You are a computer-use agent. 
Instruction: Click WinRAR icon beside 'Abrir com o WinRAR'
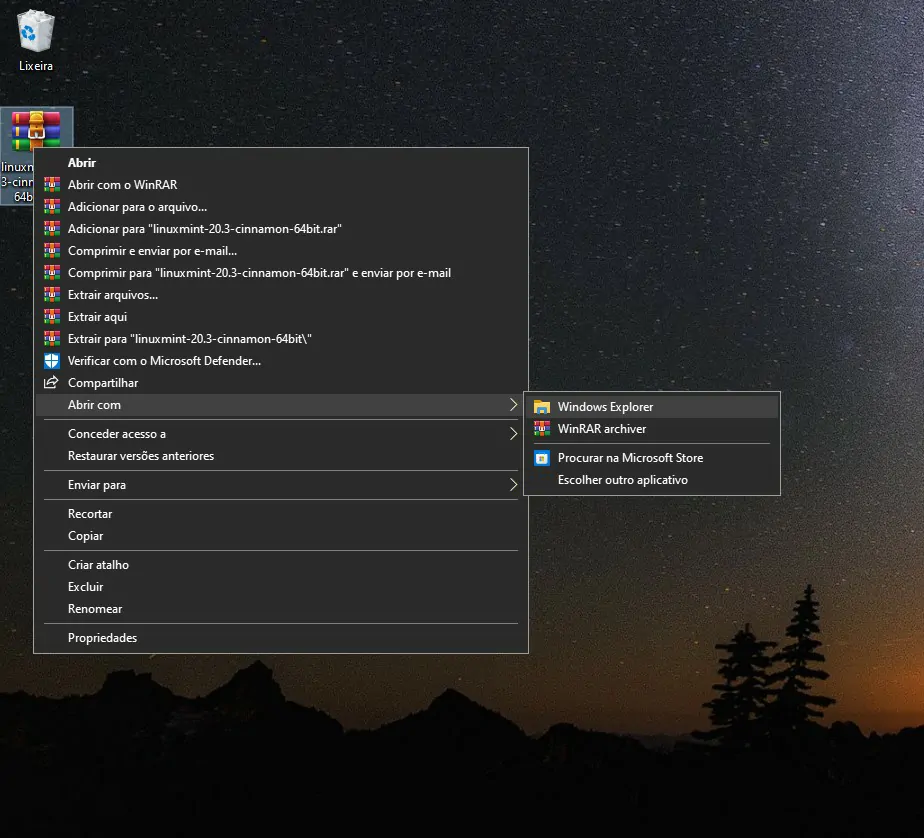coord(52,184)
